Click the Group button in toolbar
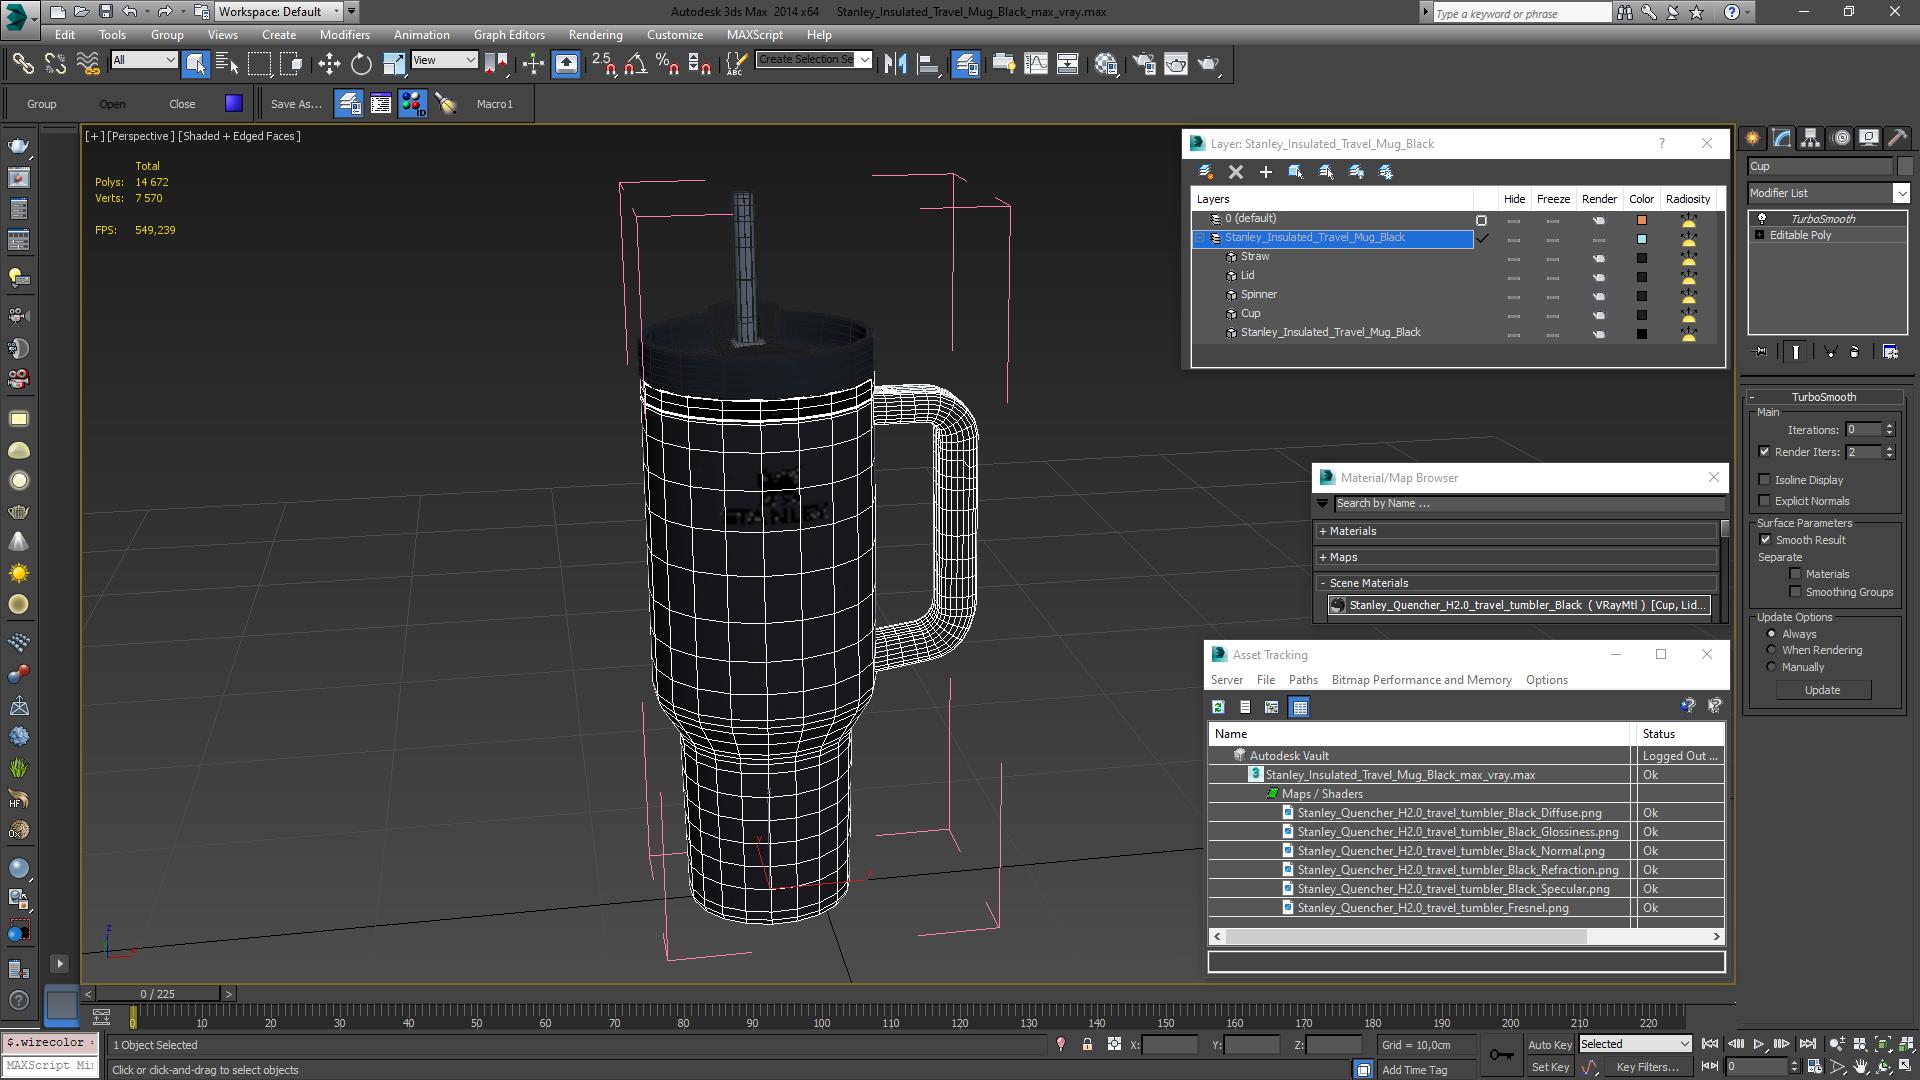 tap(42, 104)
